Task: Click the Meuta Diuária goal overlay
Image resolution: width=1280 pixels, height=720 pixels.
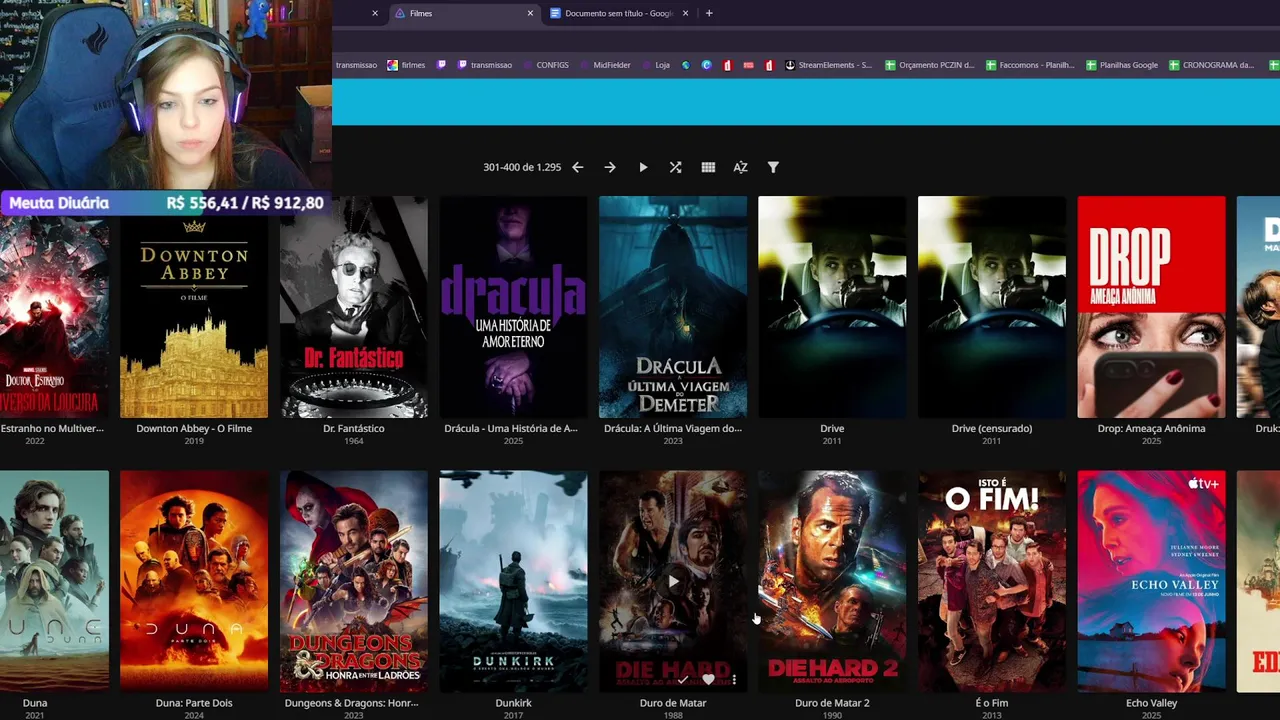Action: click(166, 203)
